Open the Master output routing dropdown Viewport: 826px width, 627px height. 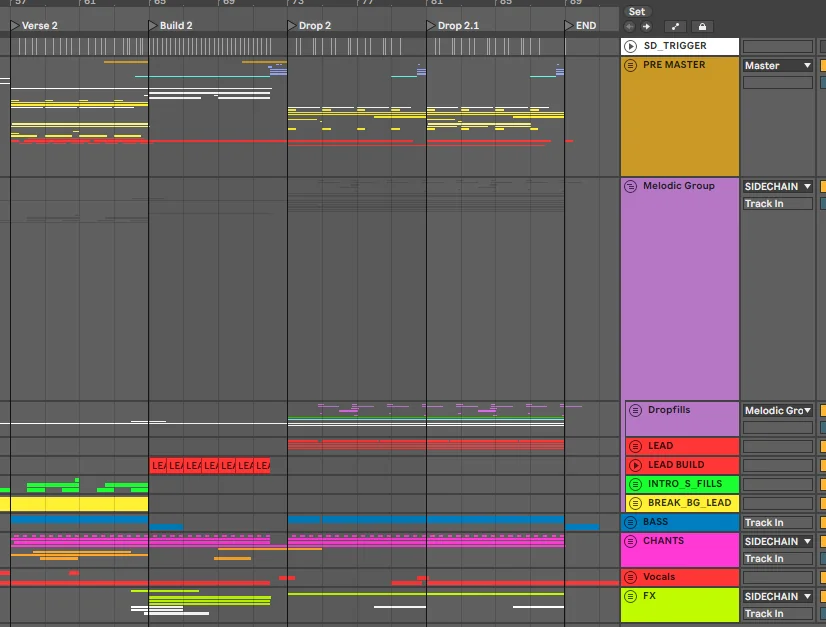(x=778, y=65)
